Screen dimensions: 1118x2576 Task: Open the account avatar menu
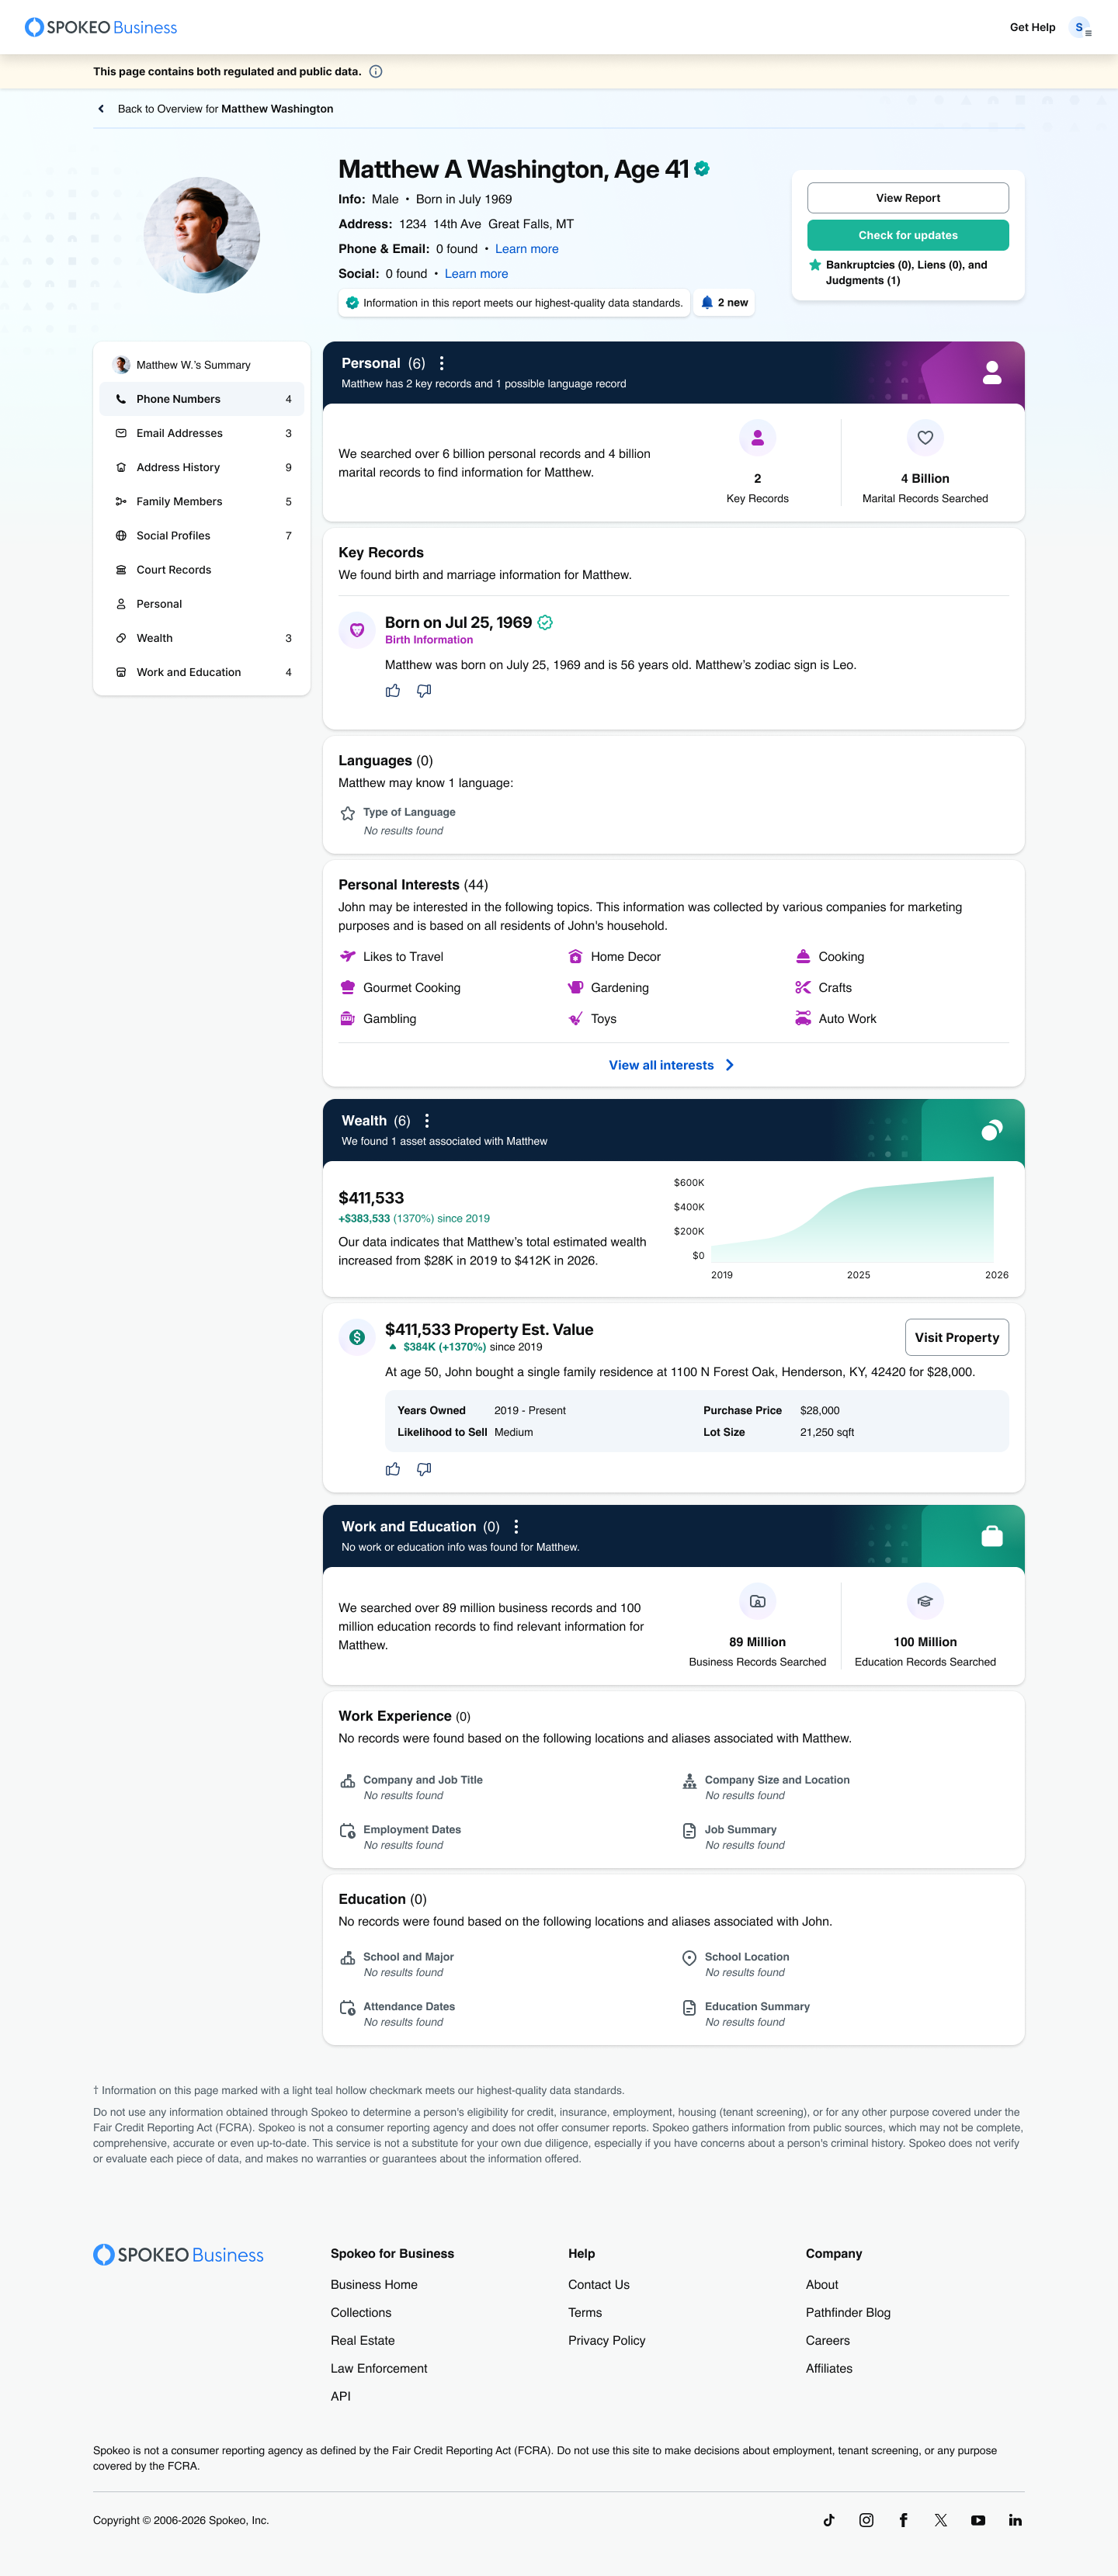(x=1081, y=28)
